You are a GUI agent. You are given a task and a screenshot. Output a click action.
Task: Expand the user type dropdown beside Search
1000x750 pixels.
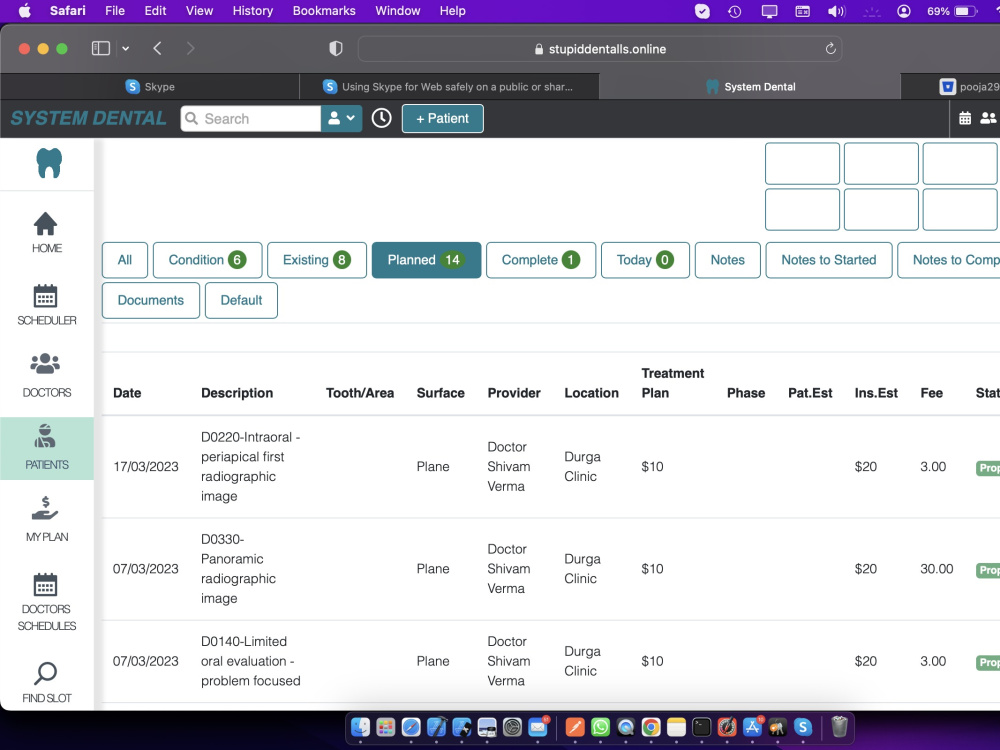[x=341, y=119]
